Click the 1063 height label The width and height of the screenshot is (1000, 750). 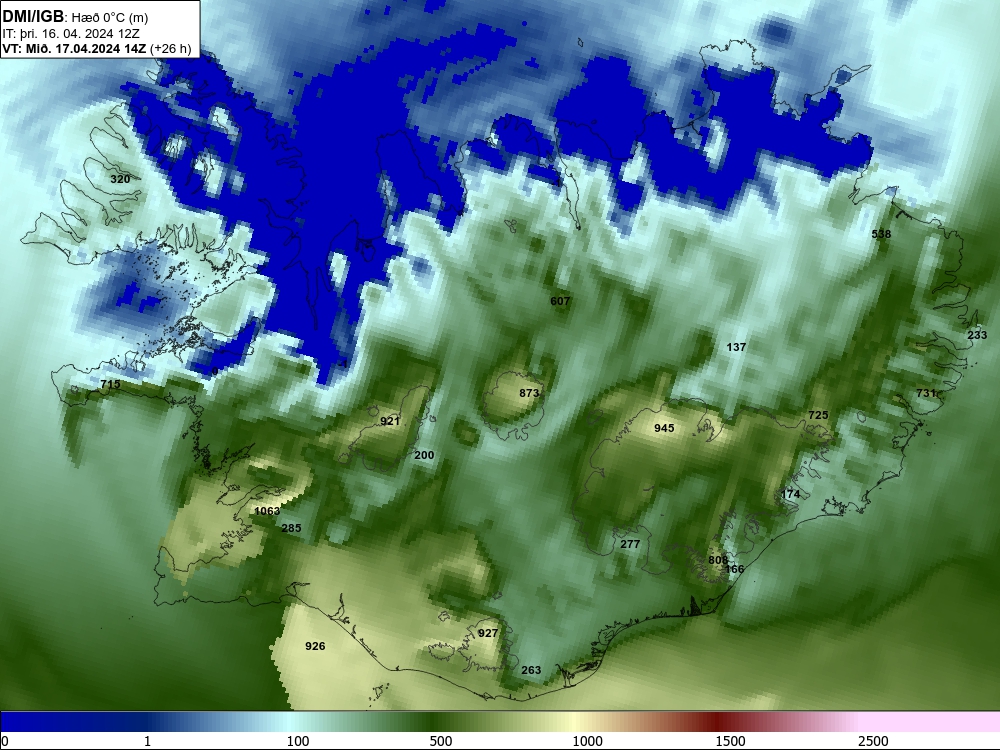pos(267,511)
